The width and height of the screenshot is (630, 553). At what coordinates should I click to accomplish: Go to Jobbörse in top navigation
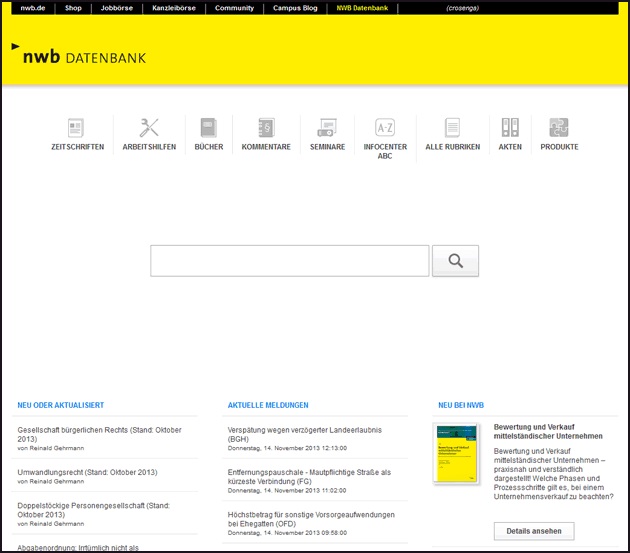pos(116,8)
